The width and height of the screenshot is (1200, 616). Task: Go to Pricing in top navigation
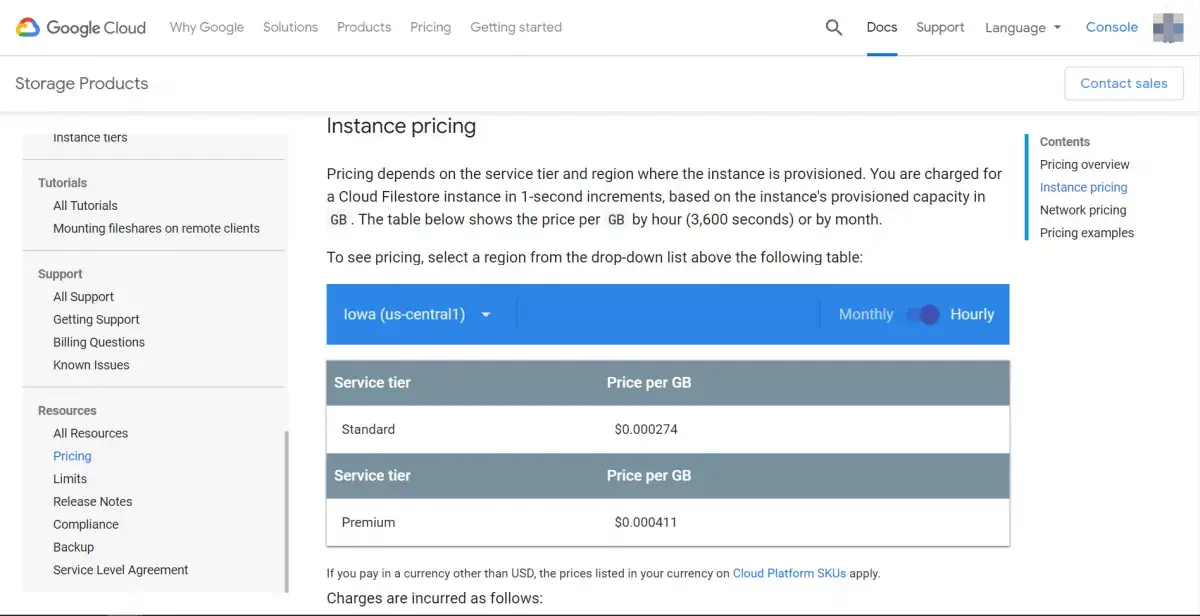[430, 27]
